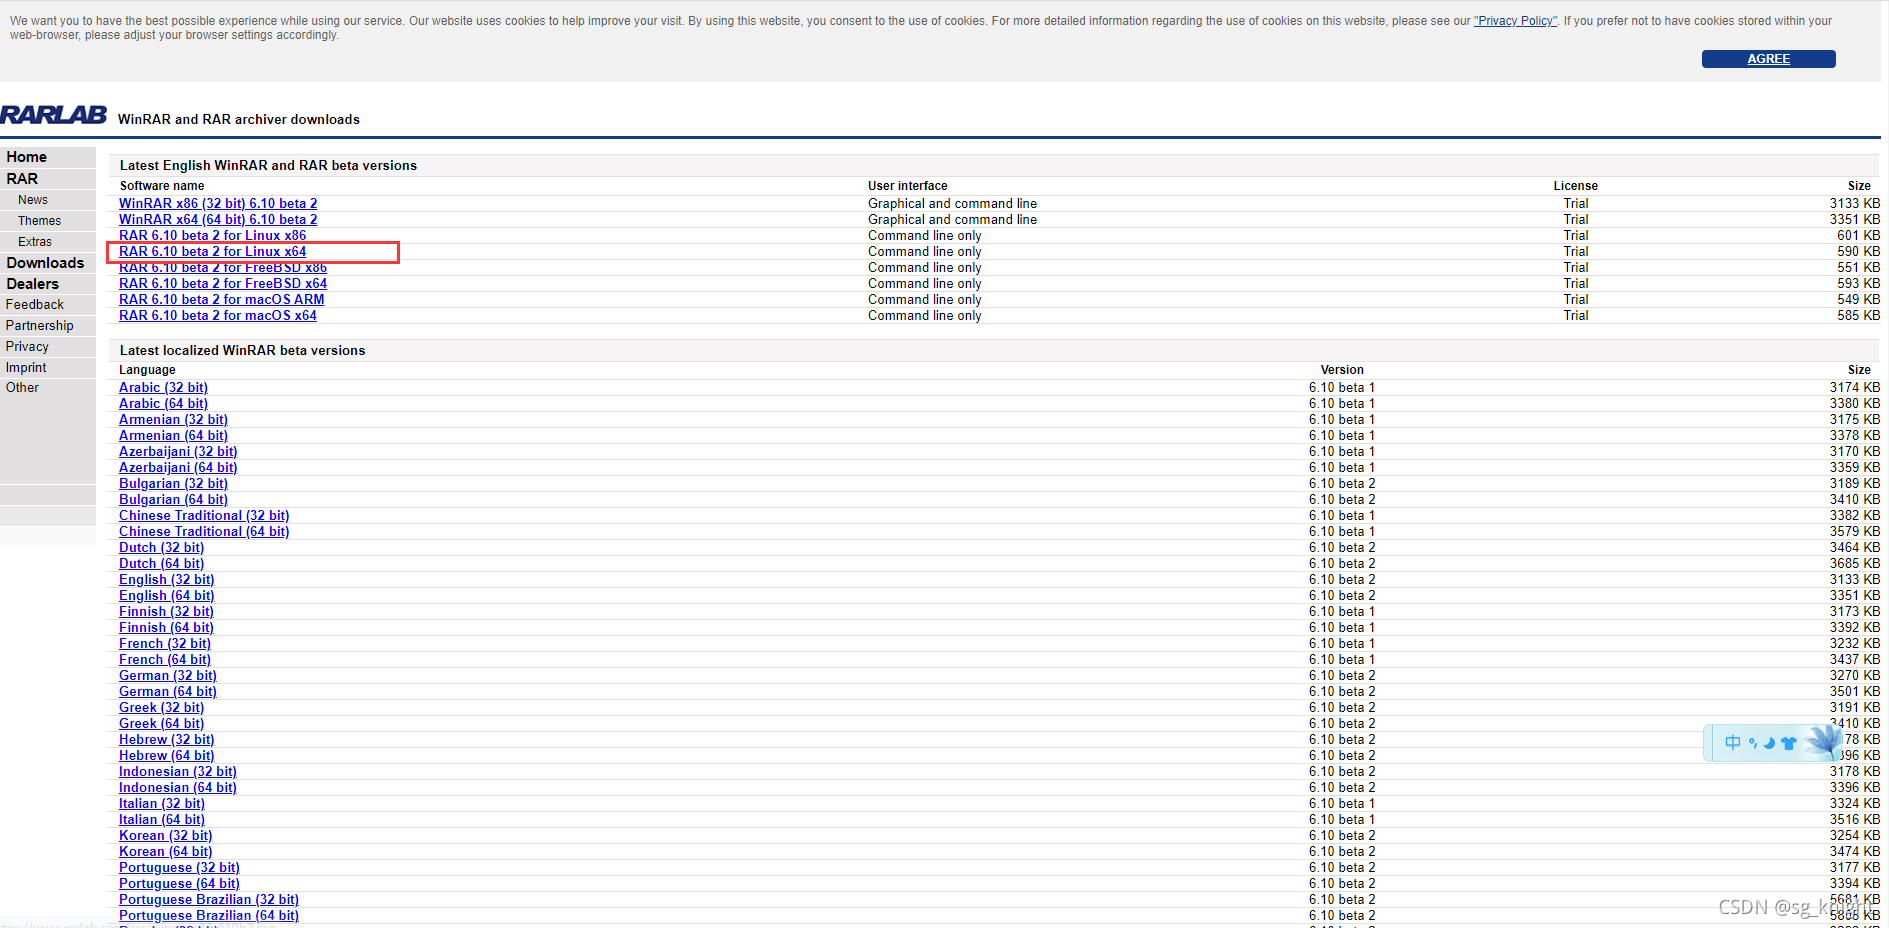
Task: Open the Privacy Policy link in cookie banner
Action: tap(1515, 21)
